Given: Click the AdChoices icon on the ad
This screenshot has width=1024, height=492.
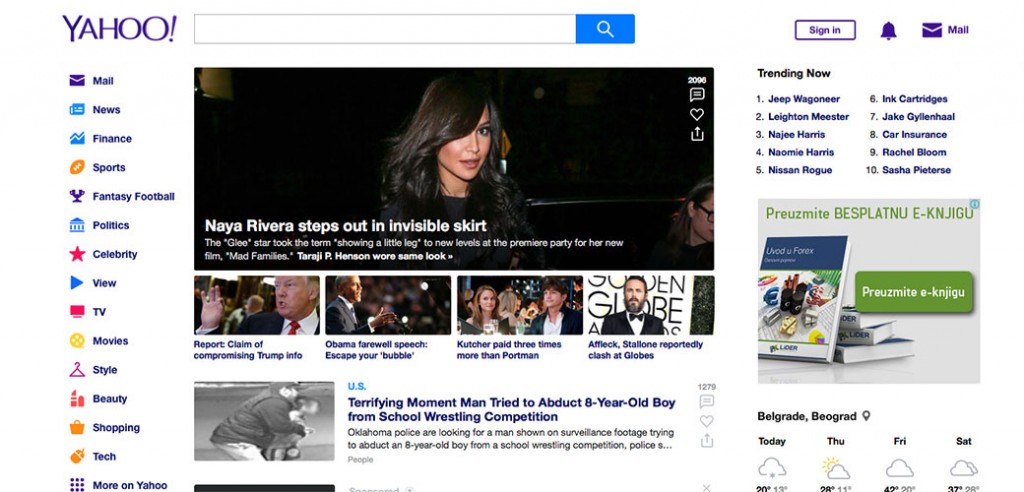Looking at the screenshot, I should click(974, 204).
